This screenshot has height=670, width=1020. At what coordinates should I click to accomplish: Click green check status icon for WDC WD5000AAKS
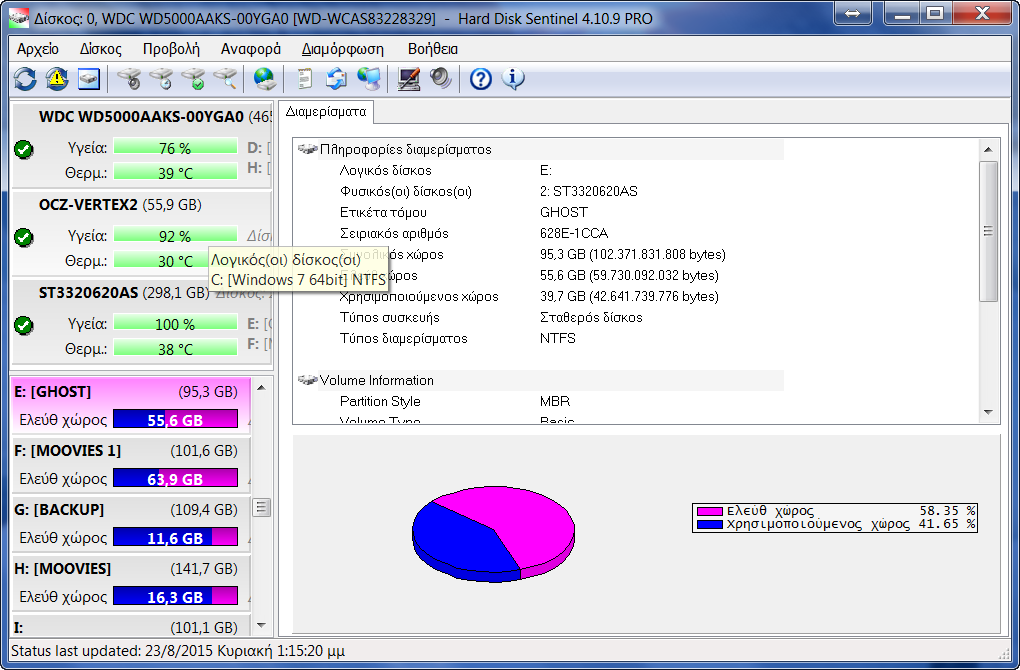[x=24, y=150]
